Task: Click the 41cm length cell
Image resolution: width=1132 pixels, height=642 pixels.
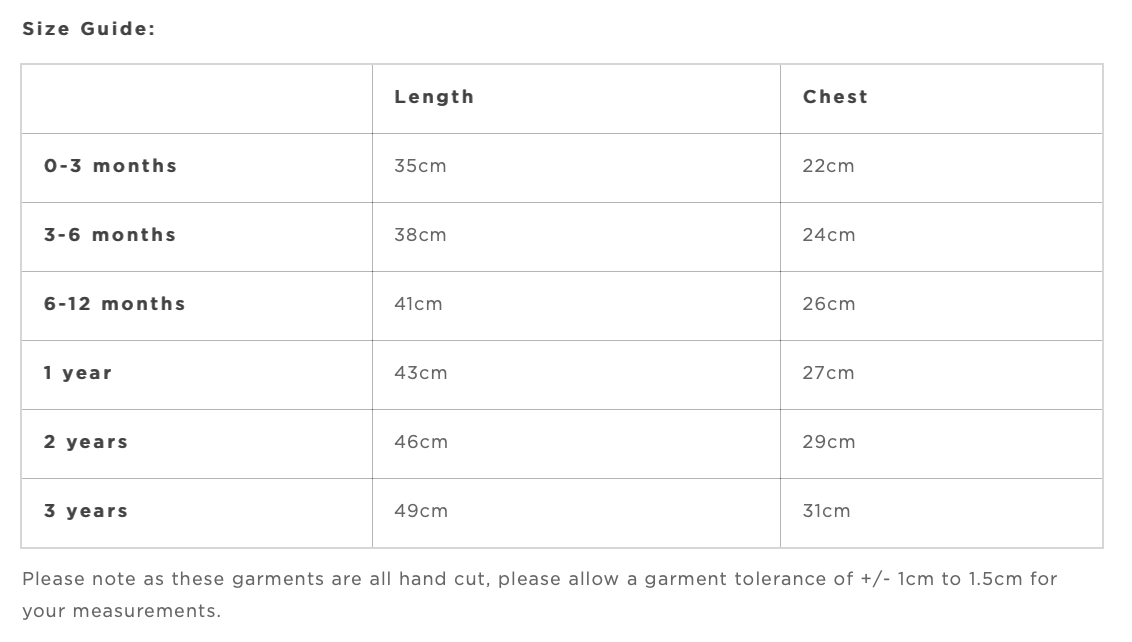Action: (418, 304)
